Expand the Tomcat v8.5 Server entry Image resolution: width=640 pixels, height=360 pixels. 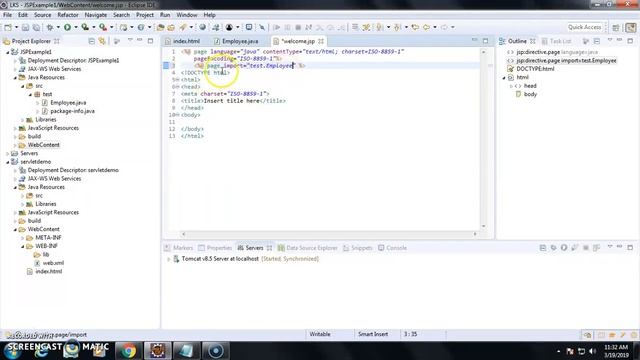(169, 259)
